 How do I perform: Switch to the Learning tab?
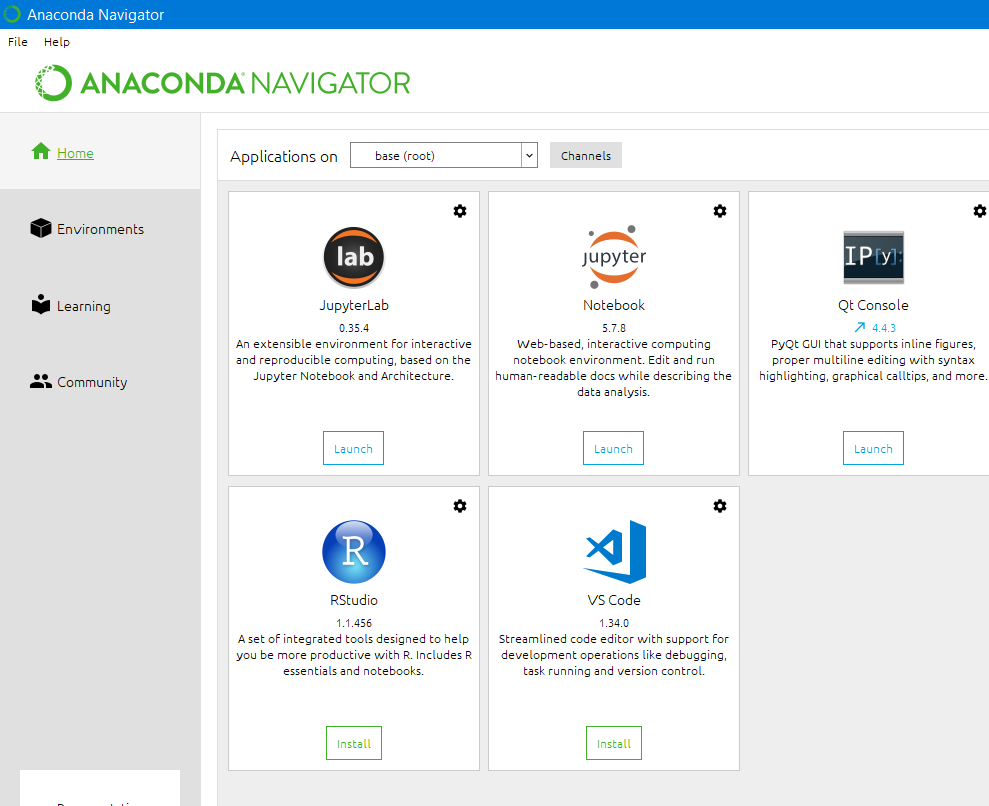tap(84, 306)
